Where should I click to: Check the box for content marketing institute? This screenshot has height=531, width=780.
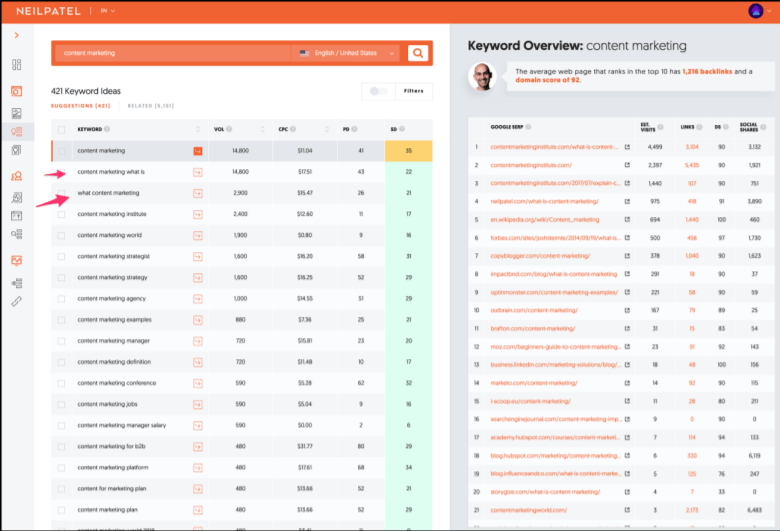click(61, 214)
